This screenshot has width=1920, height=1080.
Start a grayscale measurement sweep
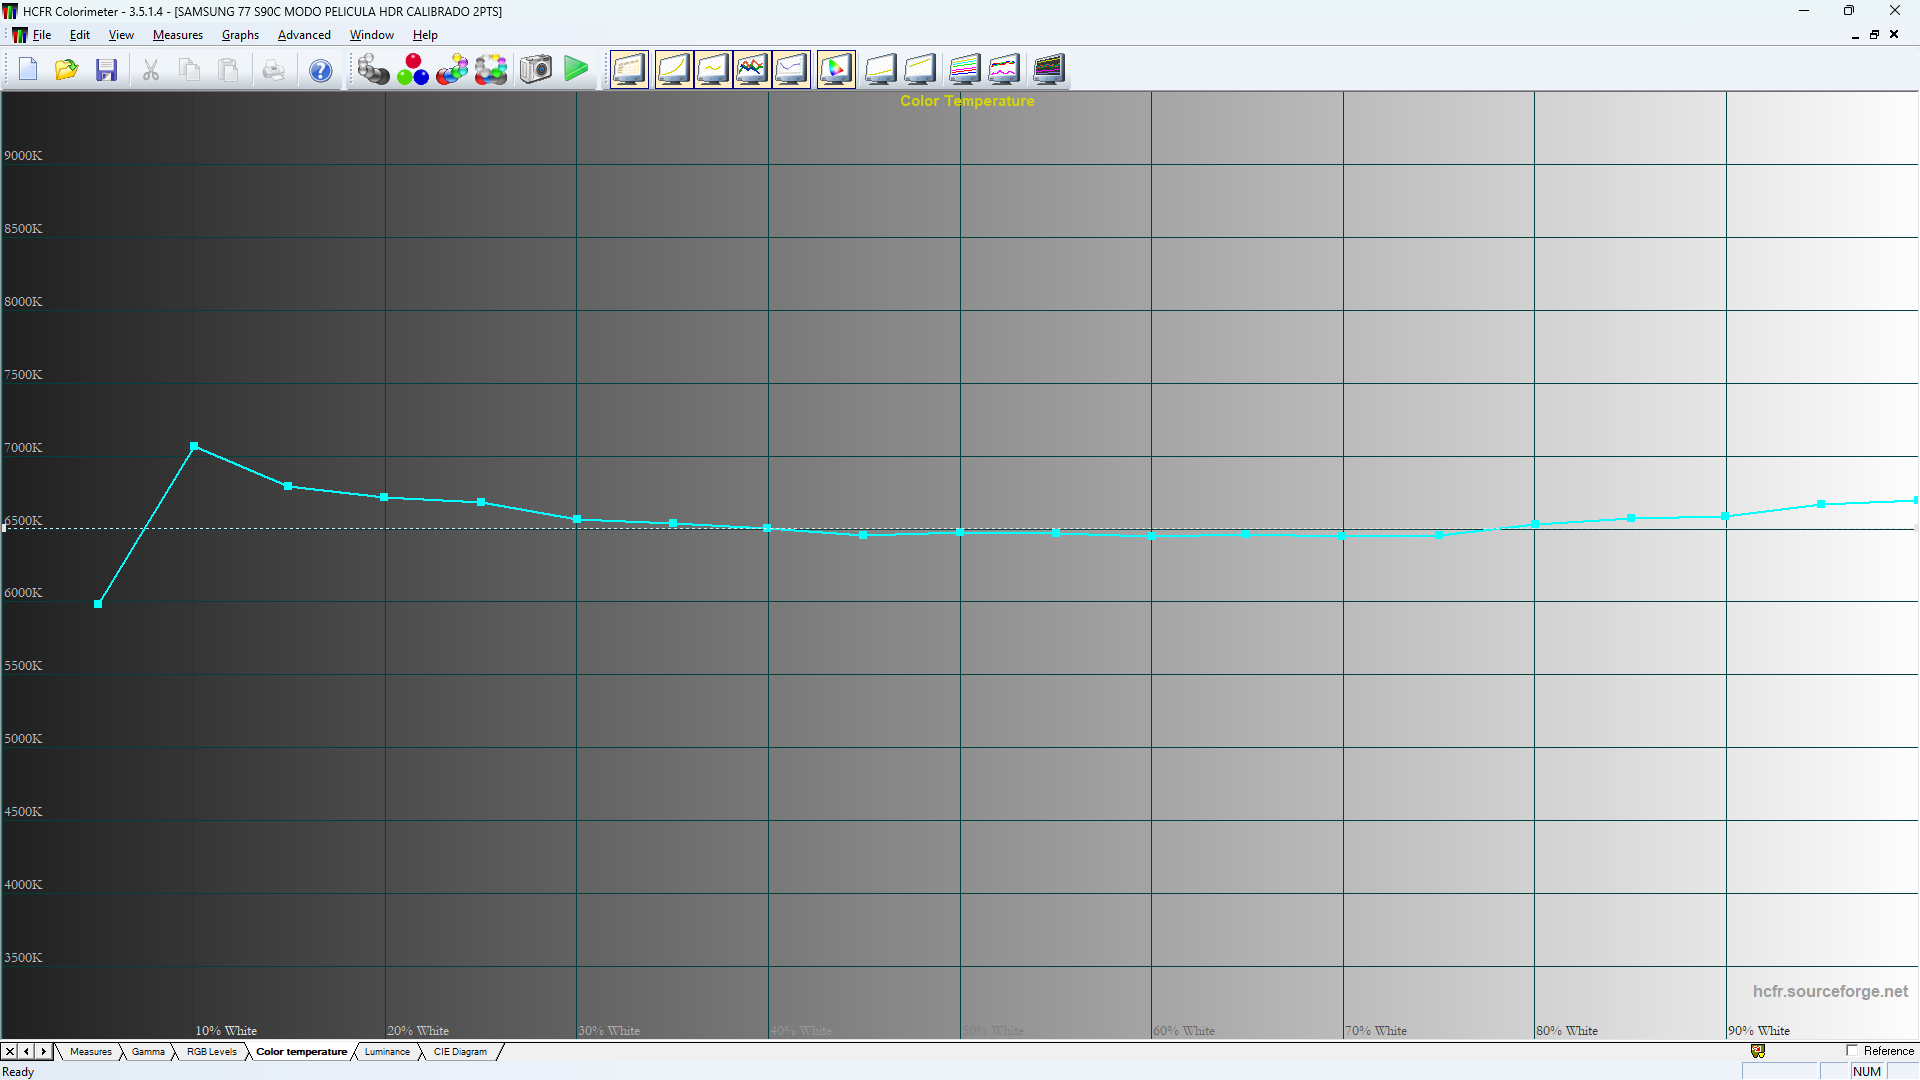(x=373, y=69)
